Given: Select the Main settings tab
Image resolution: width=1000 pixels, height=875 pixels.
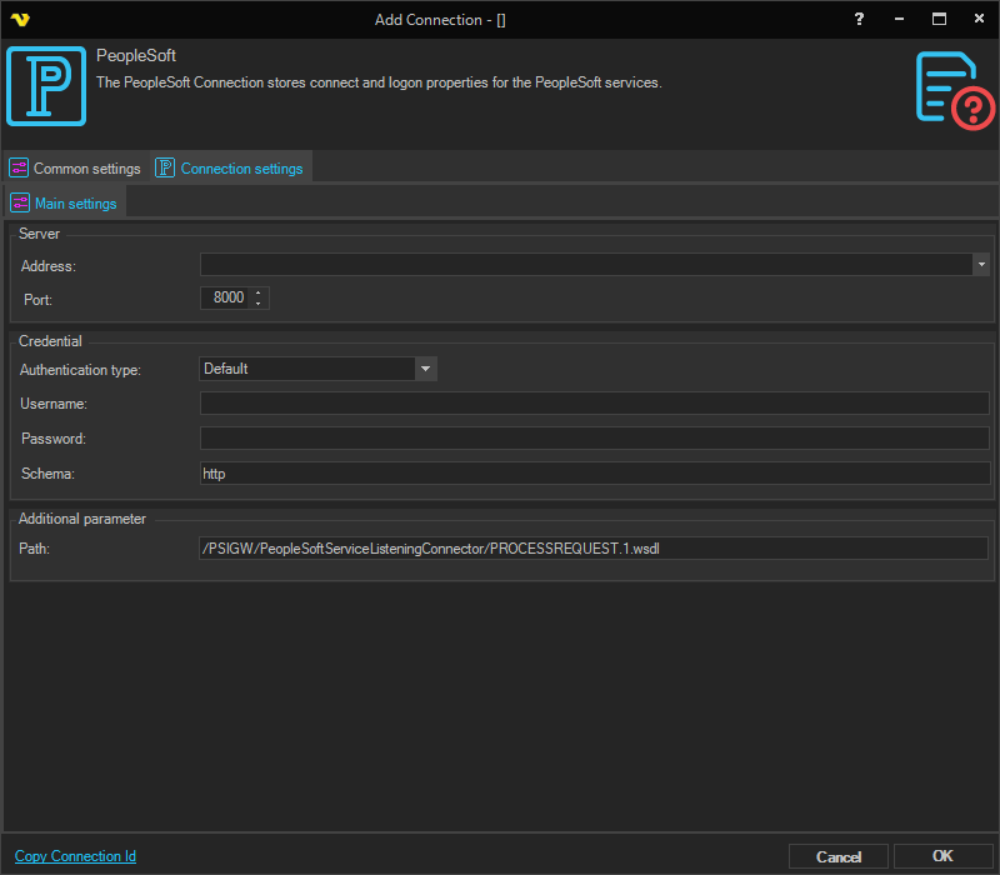Looking at the screenshot, I should [75, 203].
